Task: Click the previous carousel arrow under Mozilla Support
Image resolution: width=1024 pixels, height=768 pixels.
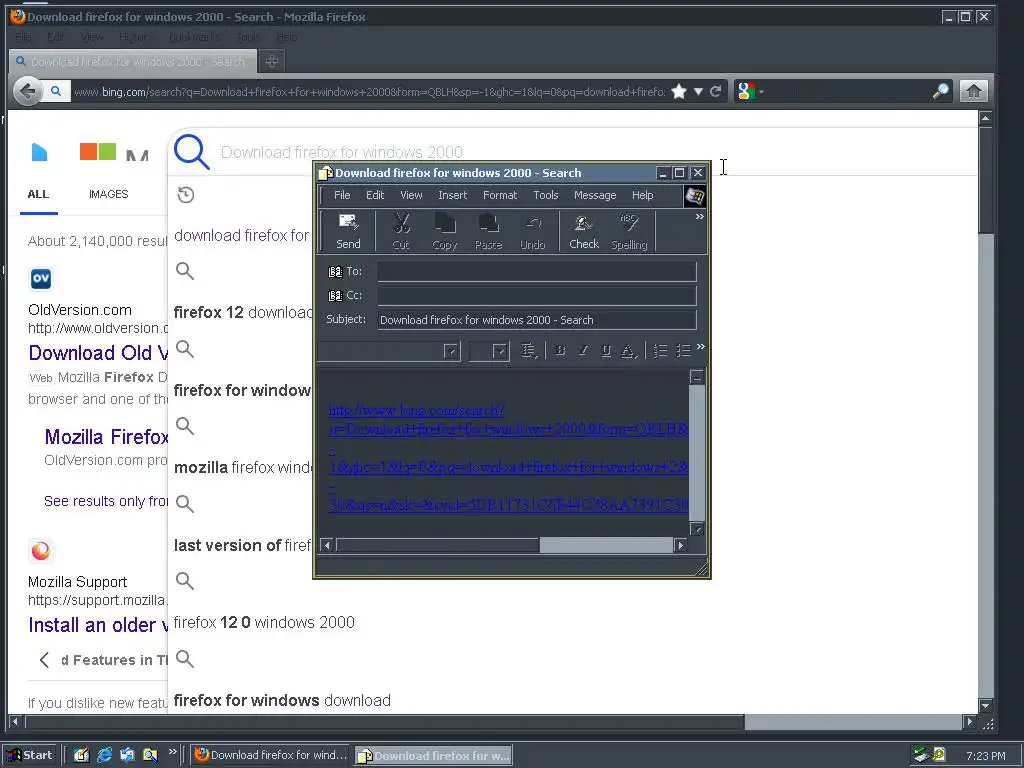Action: (x=44, y=660)
